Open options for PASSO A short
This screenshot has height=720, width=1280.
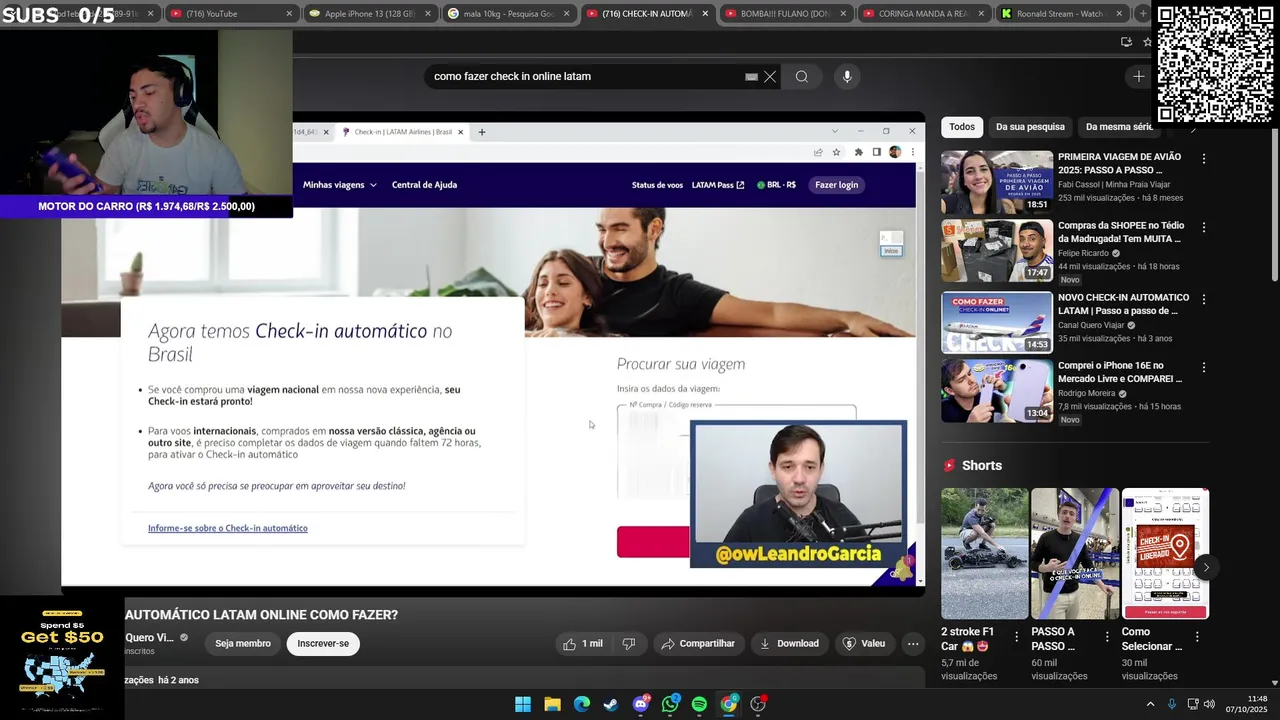(x=1107, y=636)
